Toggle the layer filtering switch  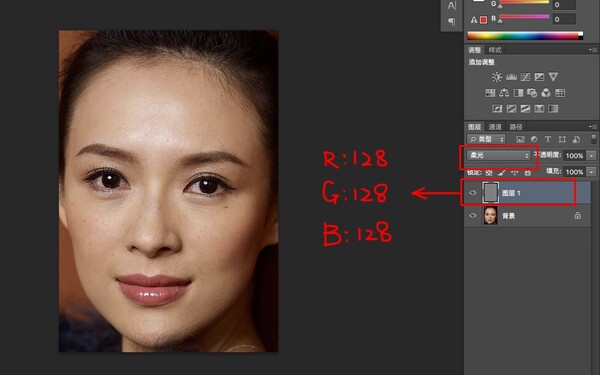tap(594, 139)
